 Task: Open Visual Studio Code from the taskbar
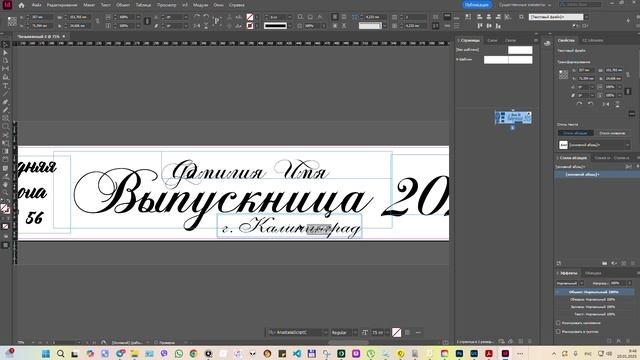click(x=297, y=353)
